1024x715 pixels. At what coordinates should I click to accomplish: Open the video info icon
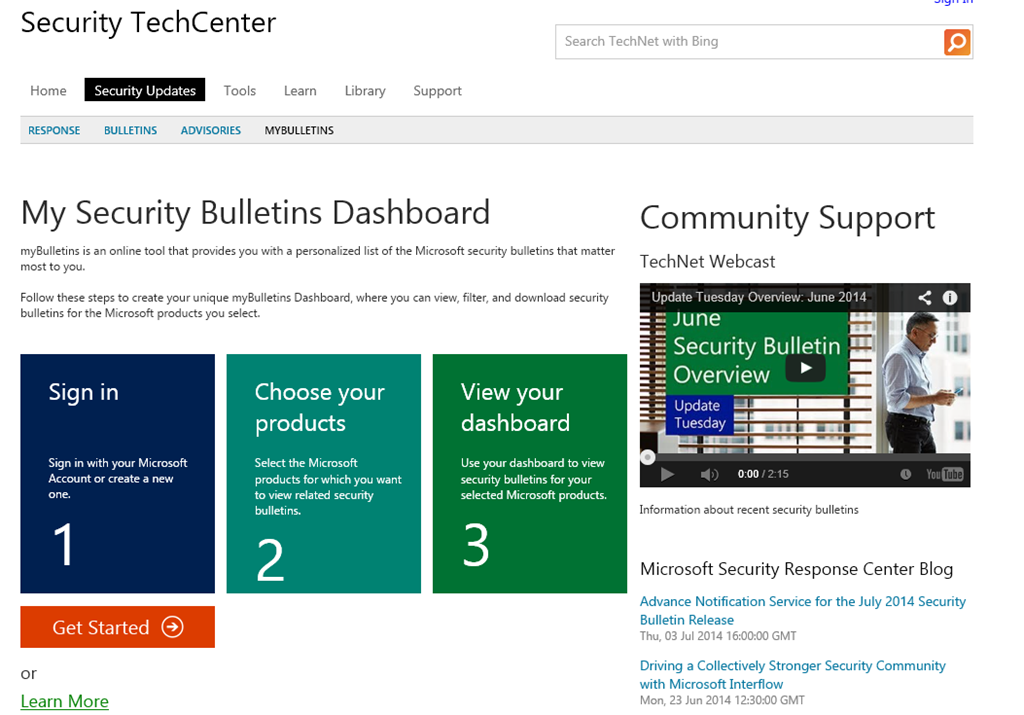pos(950,297)
